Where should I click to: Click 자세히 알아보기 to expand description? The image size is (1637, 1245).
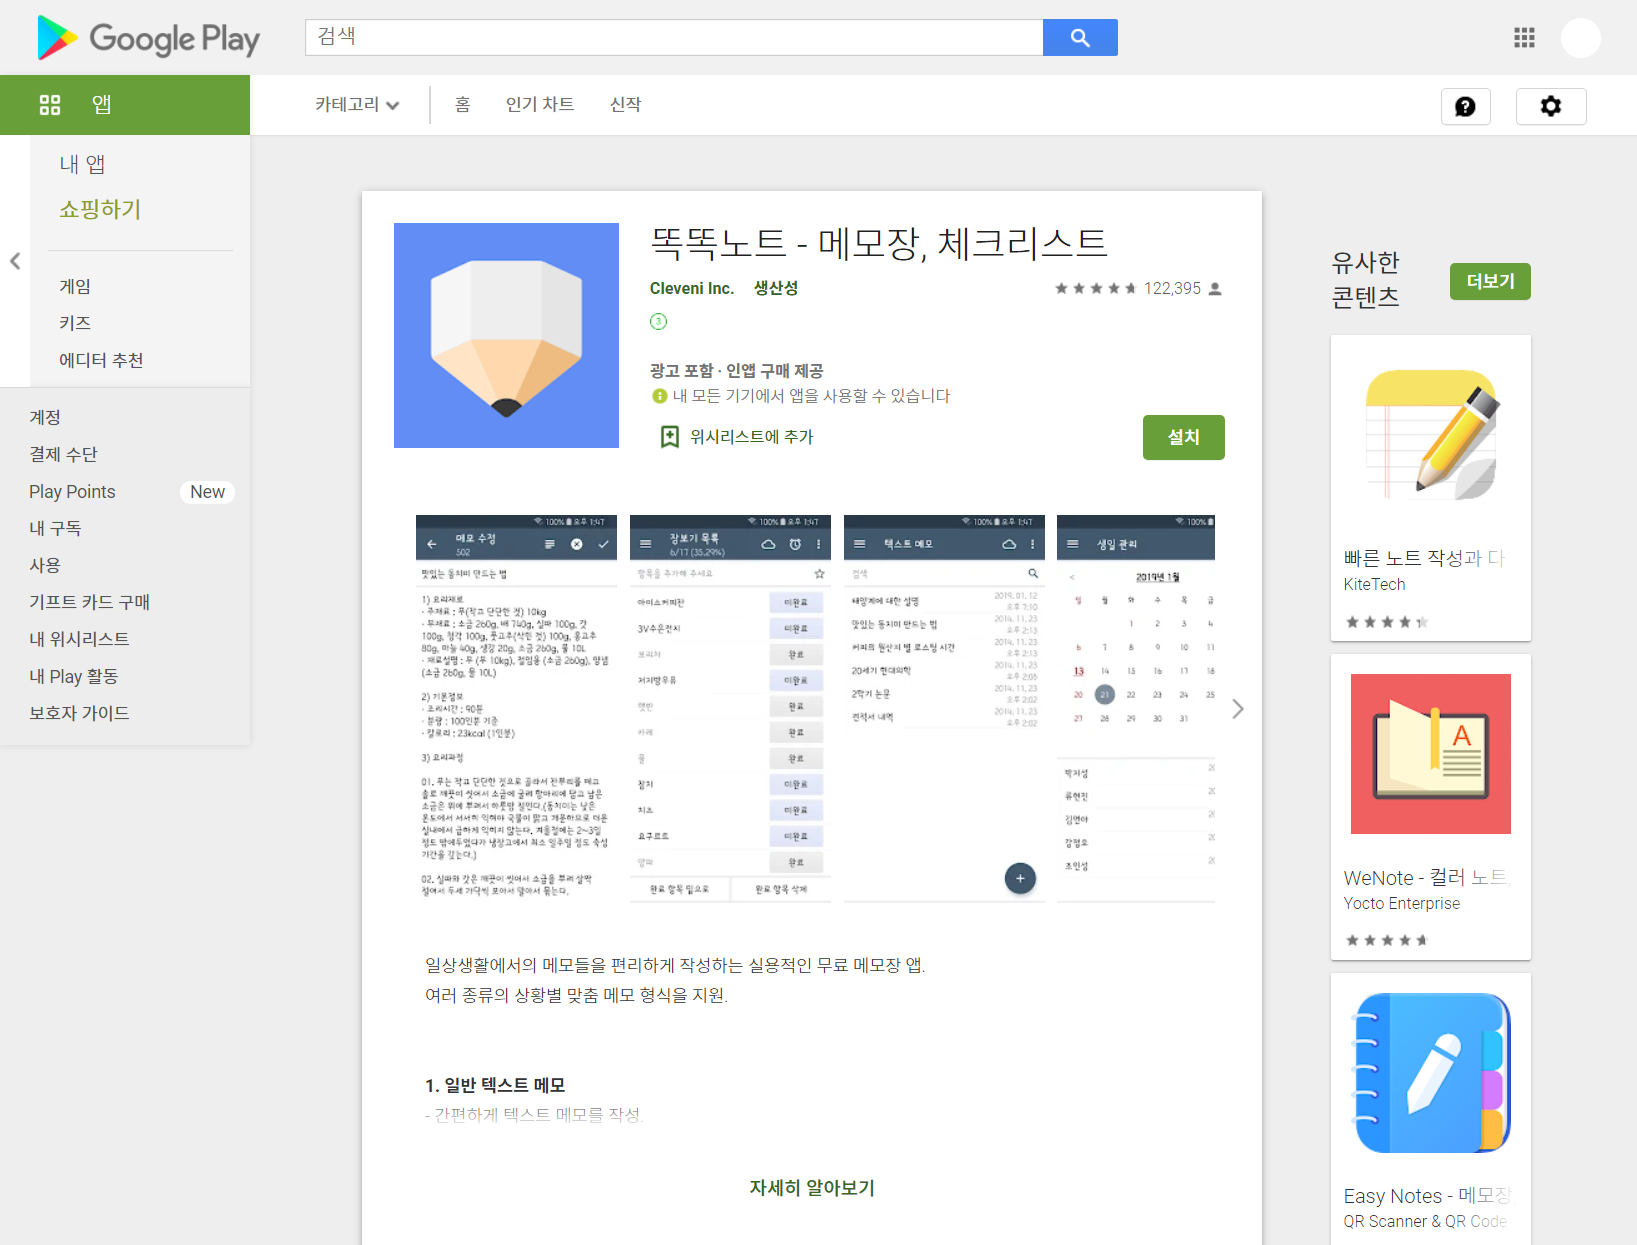click(x=812, y=1188)
